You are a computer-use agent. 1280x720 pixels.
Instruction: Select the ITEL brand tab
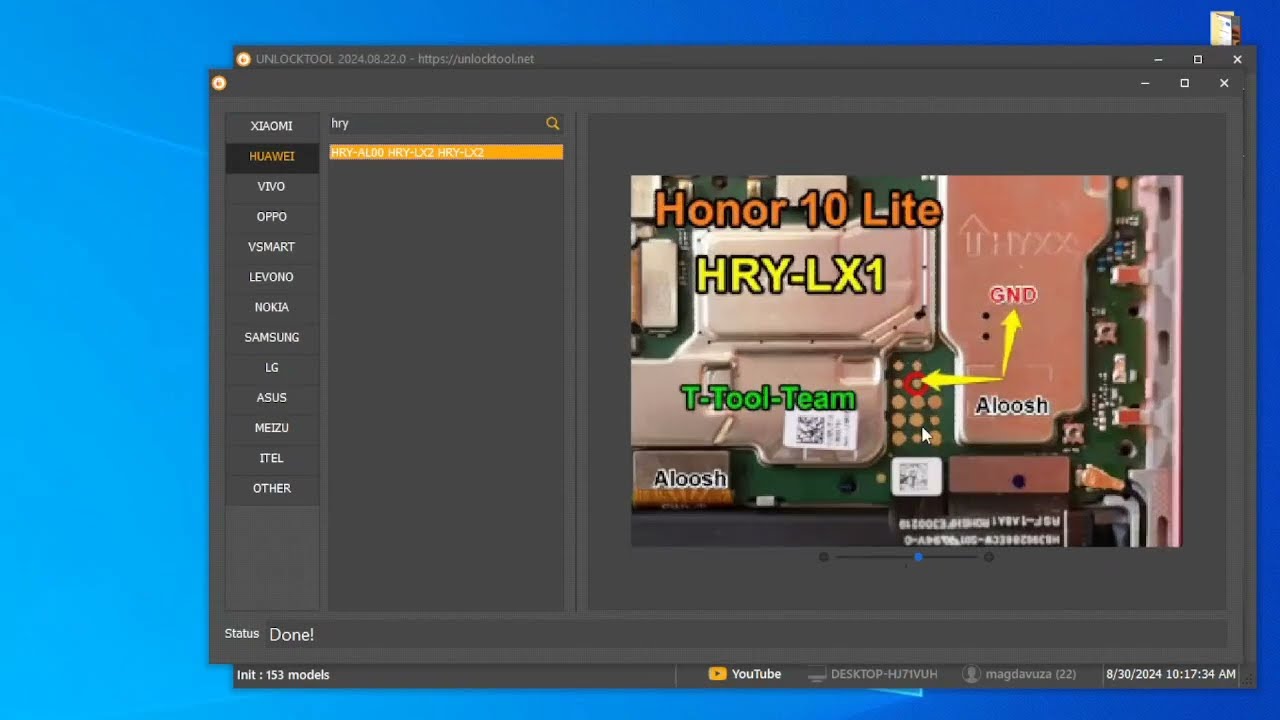click(272, 458)
